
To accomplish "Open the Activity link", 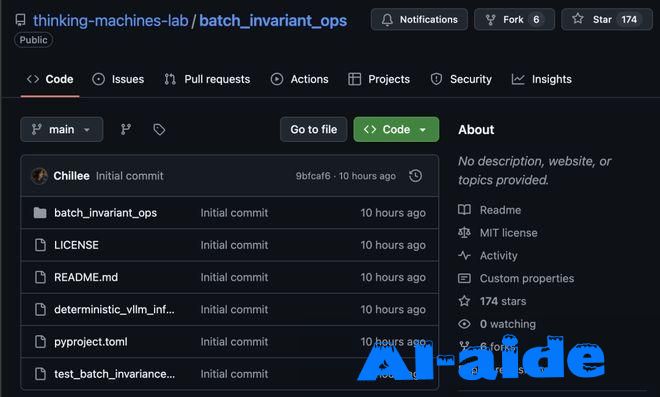I will coord(498,256).
